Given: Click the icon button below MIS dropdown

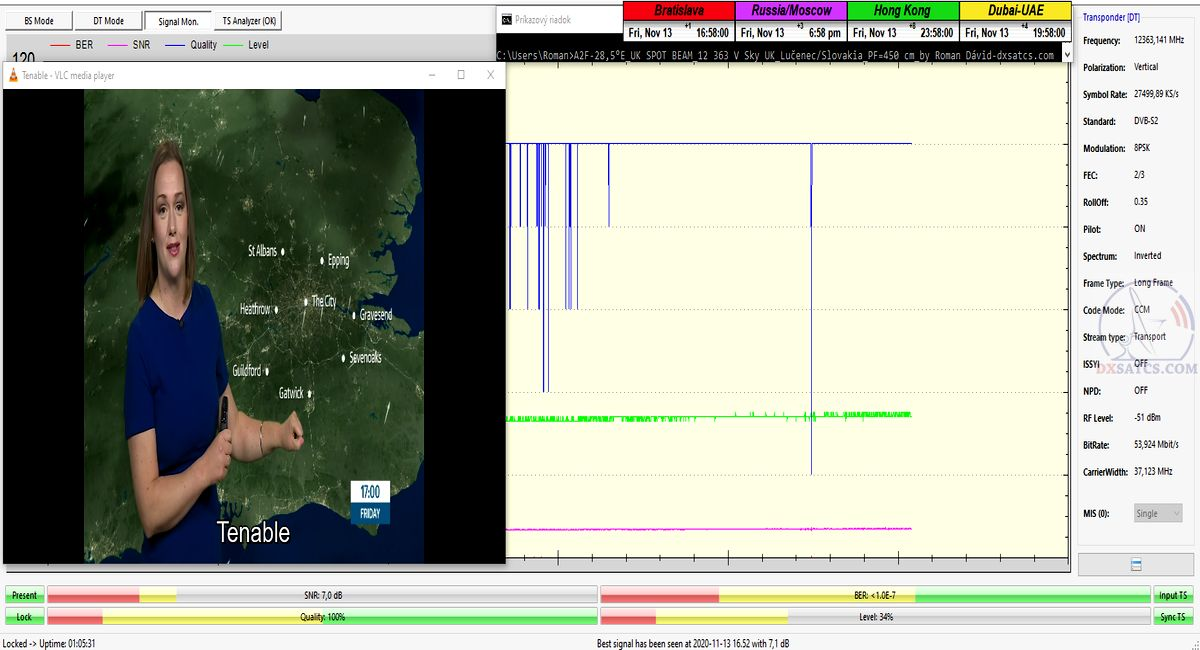Looking at the screenshot, I should pyautogui.click(x=1135, y=565).
